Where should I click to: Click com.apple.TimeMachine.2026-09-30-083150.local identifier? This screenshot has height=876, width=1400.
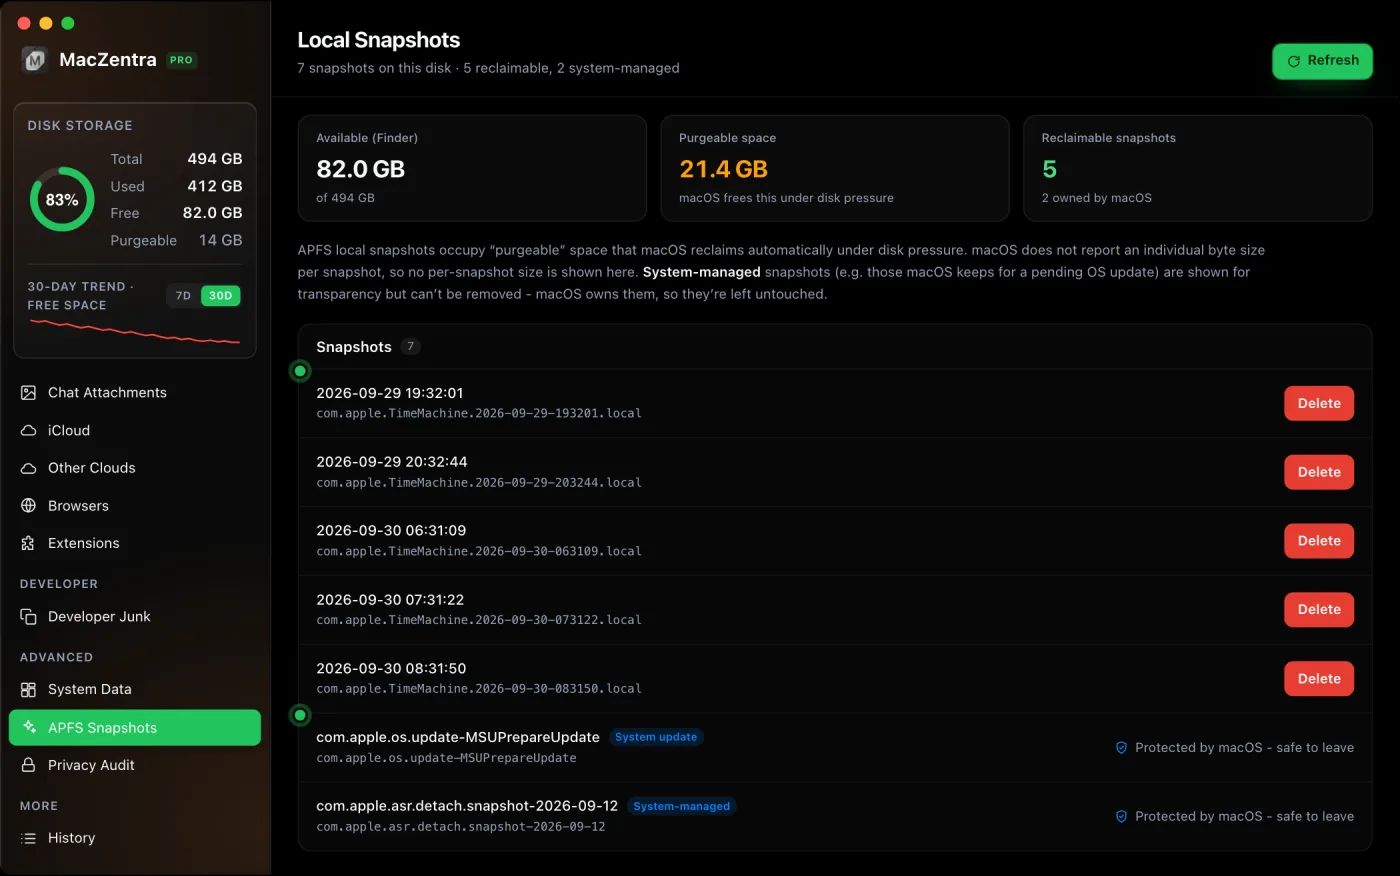(x=479, y=689)
